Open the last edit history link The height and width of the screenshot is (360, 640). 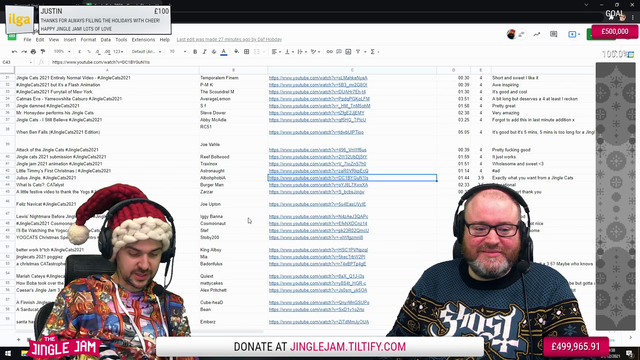click(x=229, y=40)
